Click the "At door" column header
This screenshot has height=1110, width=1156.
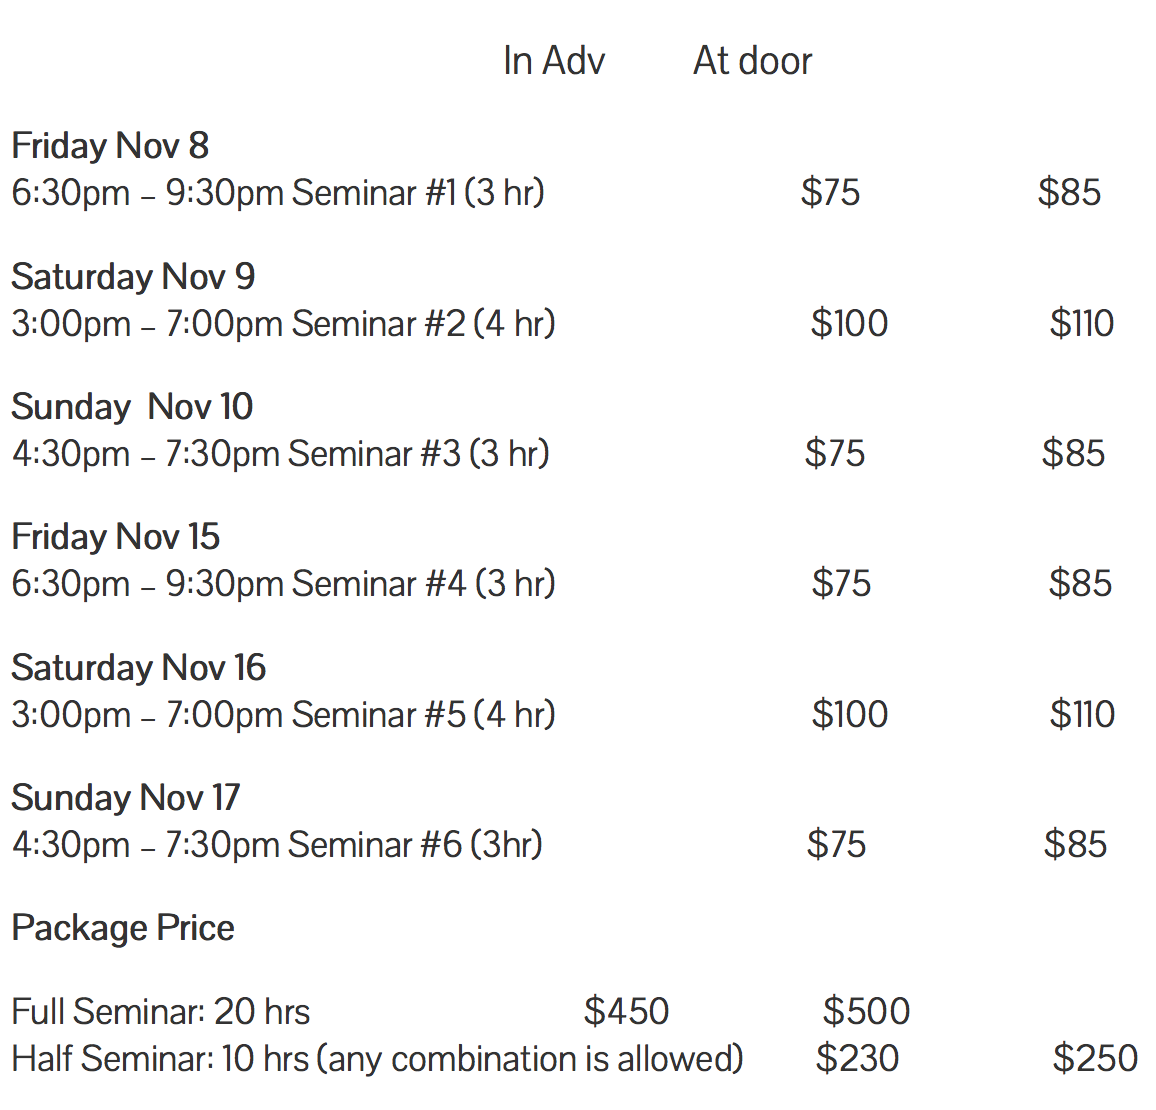pyautogui.click(x=752, y=62)
